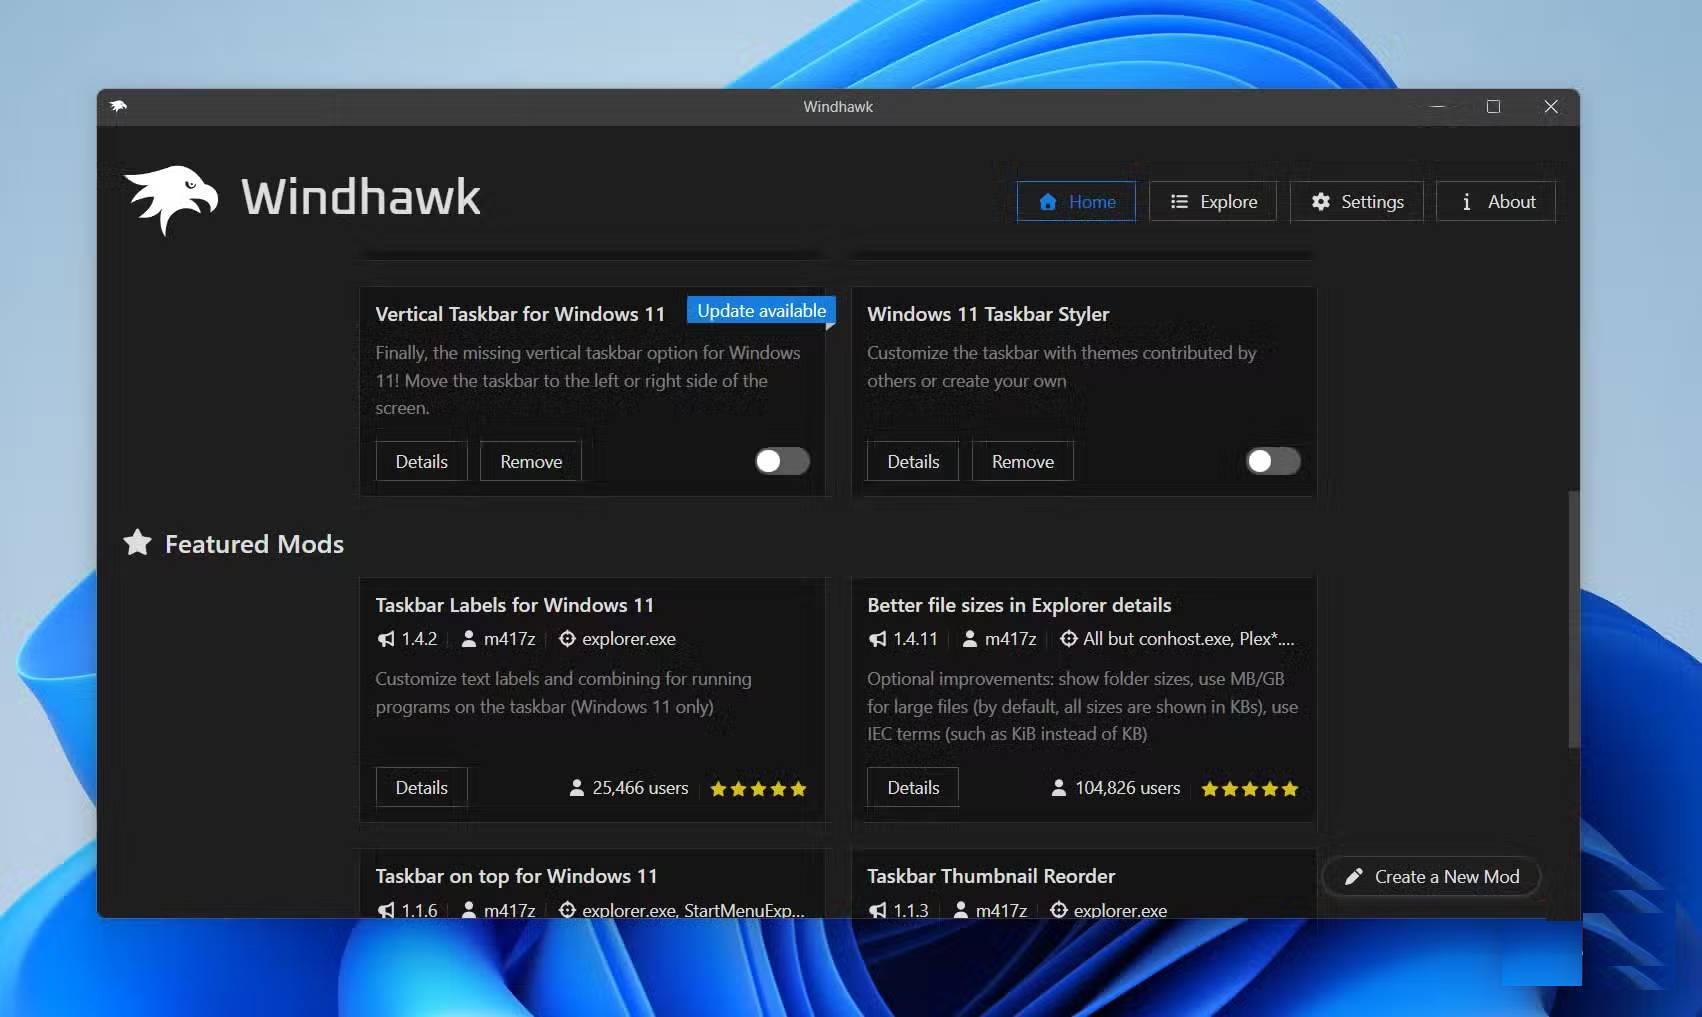This screenshot has height=1017, width=1702.
Task: Click the vertical scrollbar in the mods list
Action: [x=1574, y=618]
